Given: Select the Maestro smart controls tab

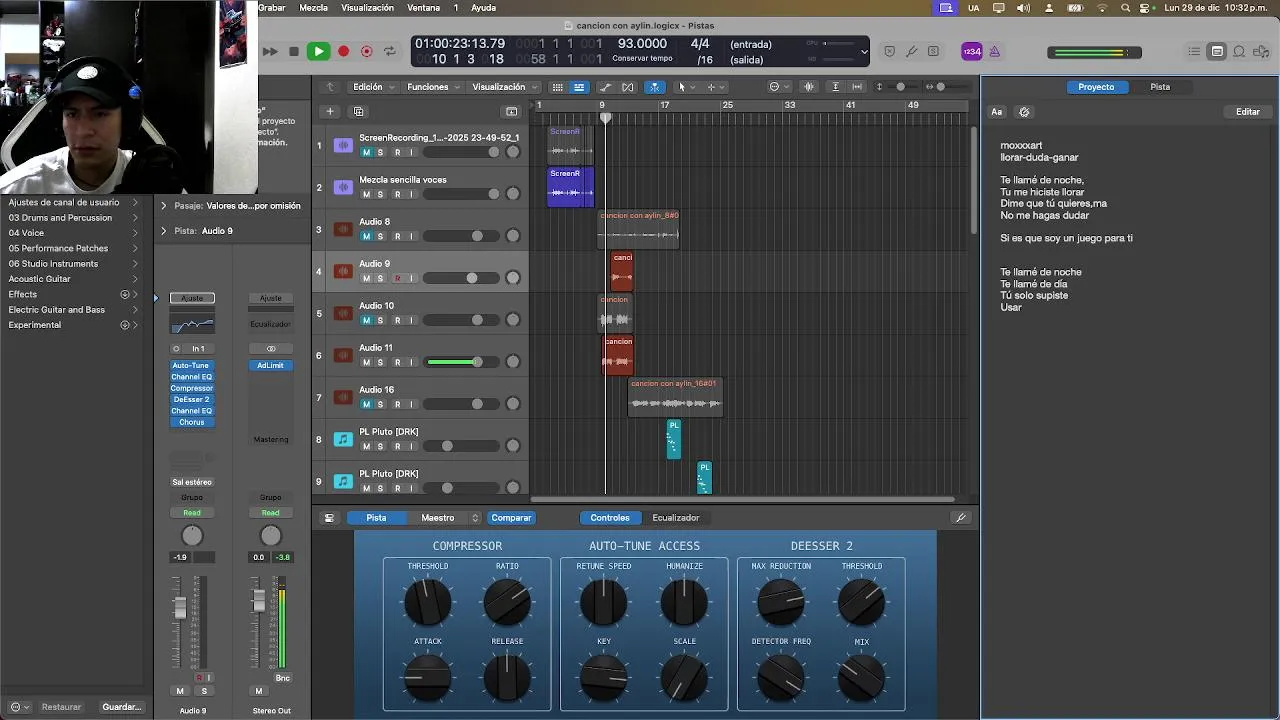Looking at the screenshot, I should (x=437, y=518).
